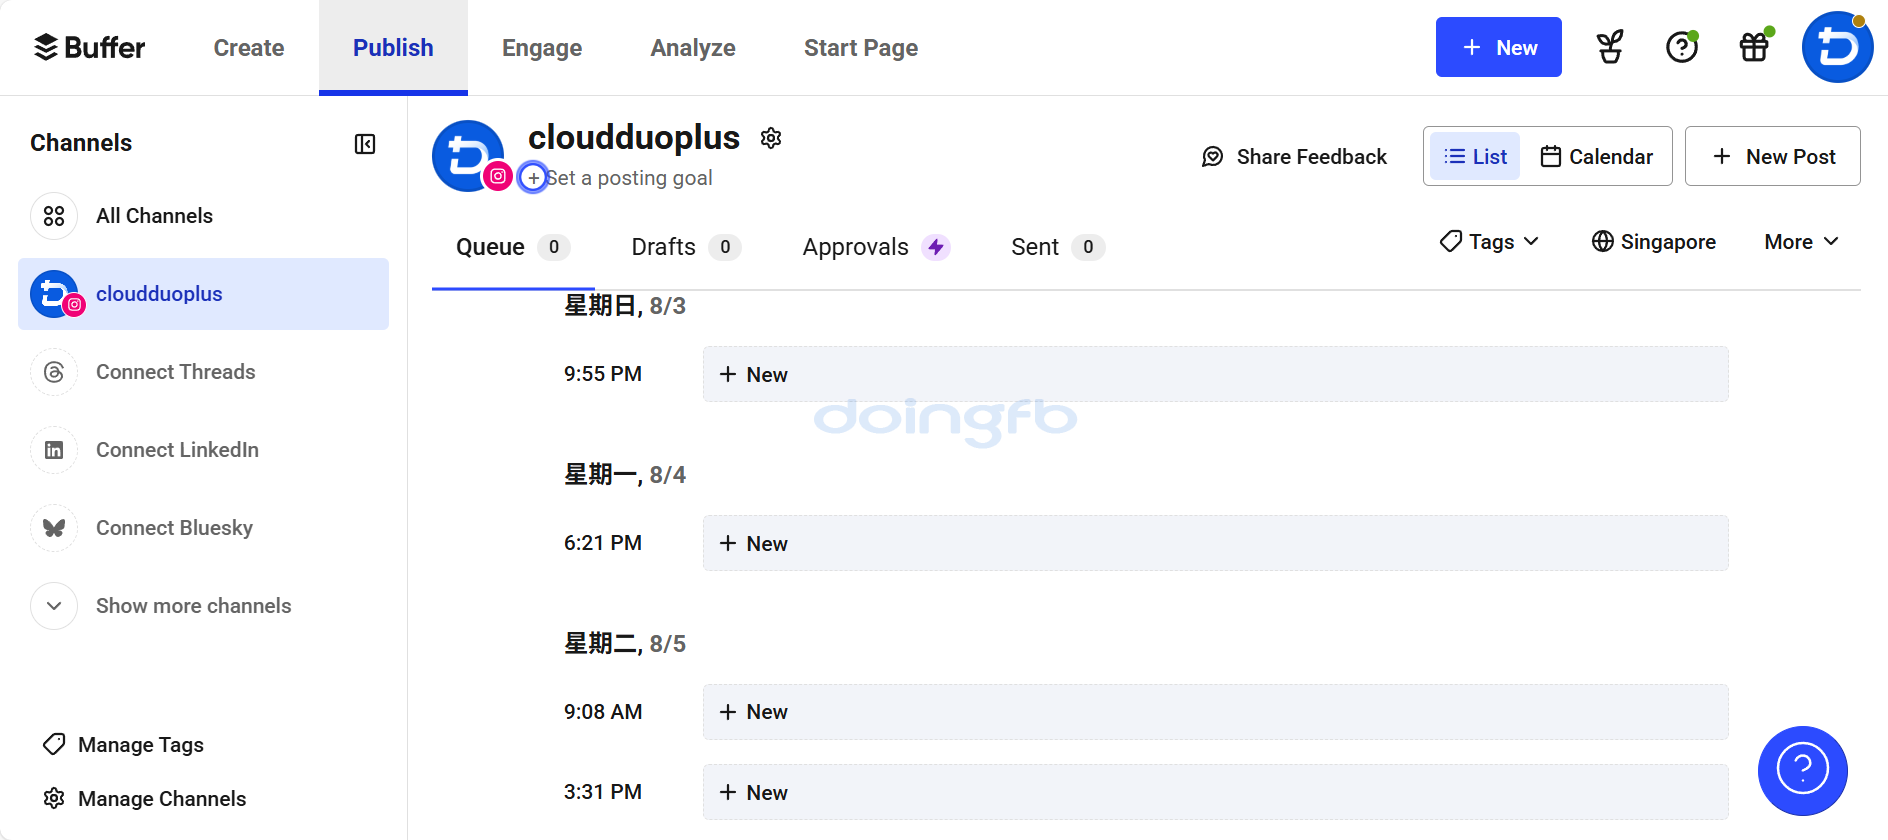This screenshot has width=1888, height=840.
Task: Open the gift box icon
Action: [x=1755, y=47]
